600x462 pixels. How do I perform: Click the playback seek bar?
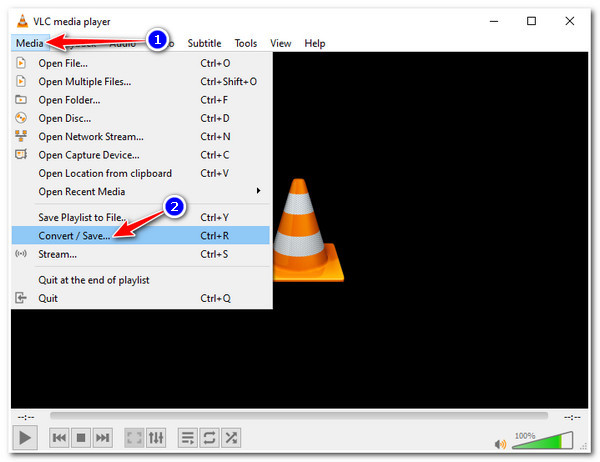pyautogui.click(x=299, y=416)
